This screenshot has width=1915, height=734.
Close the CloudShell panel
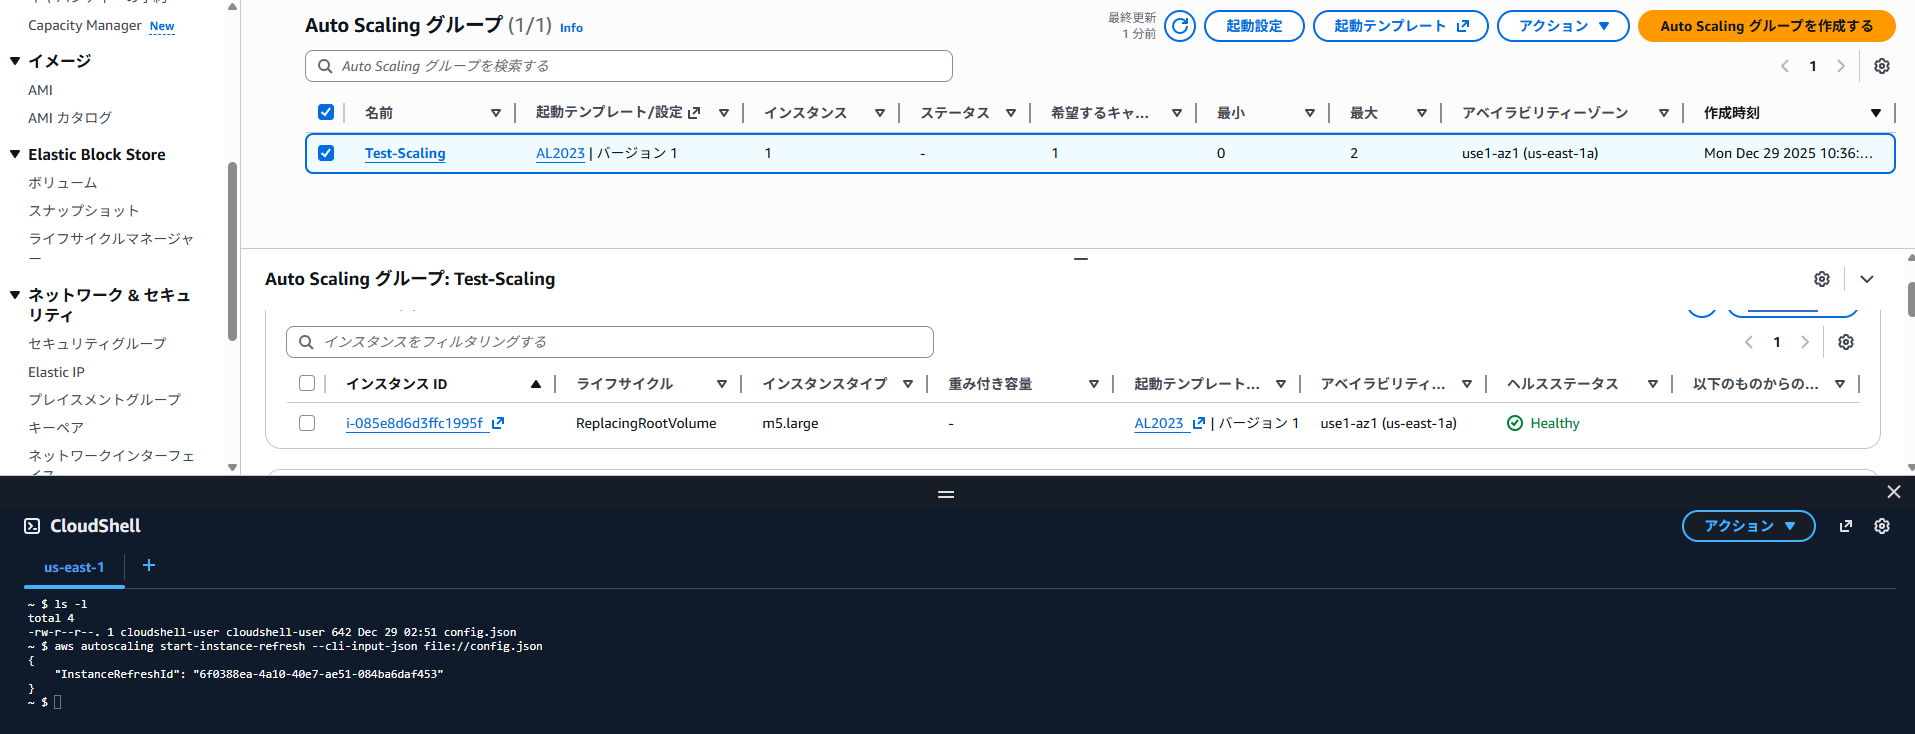1893,492
